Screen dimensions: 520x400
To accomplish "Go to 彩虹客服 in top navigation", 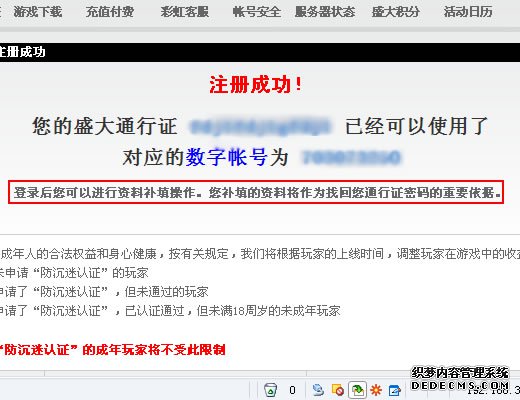I will (184, 12).
